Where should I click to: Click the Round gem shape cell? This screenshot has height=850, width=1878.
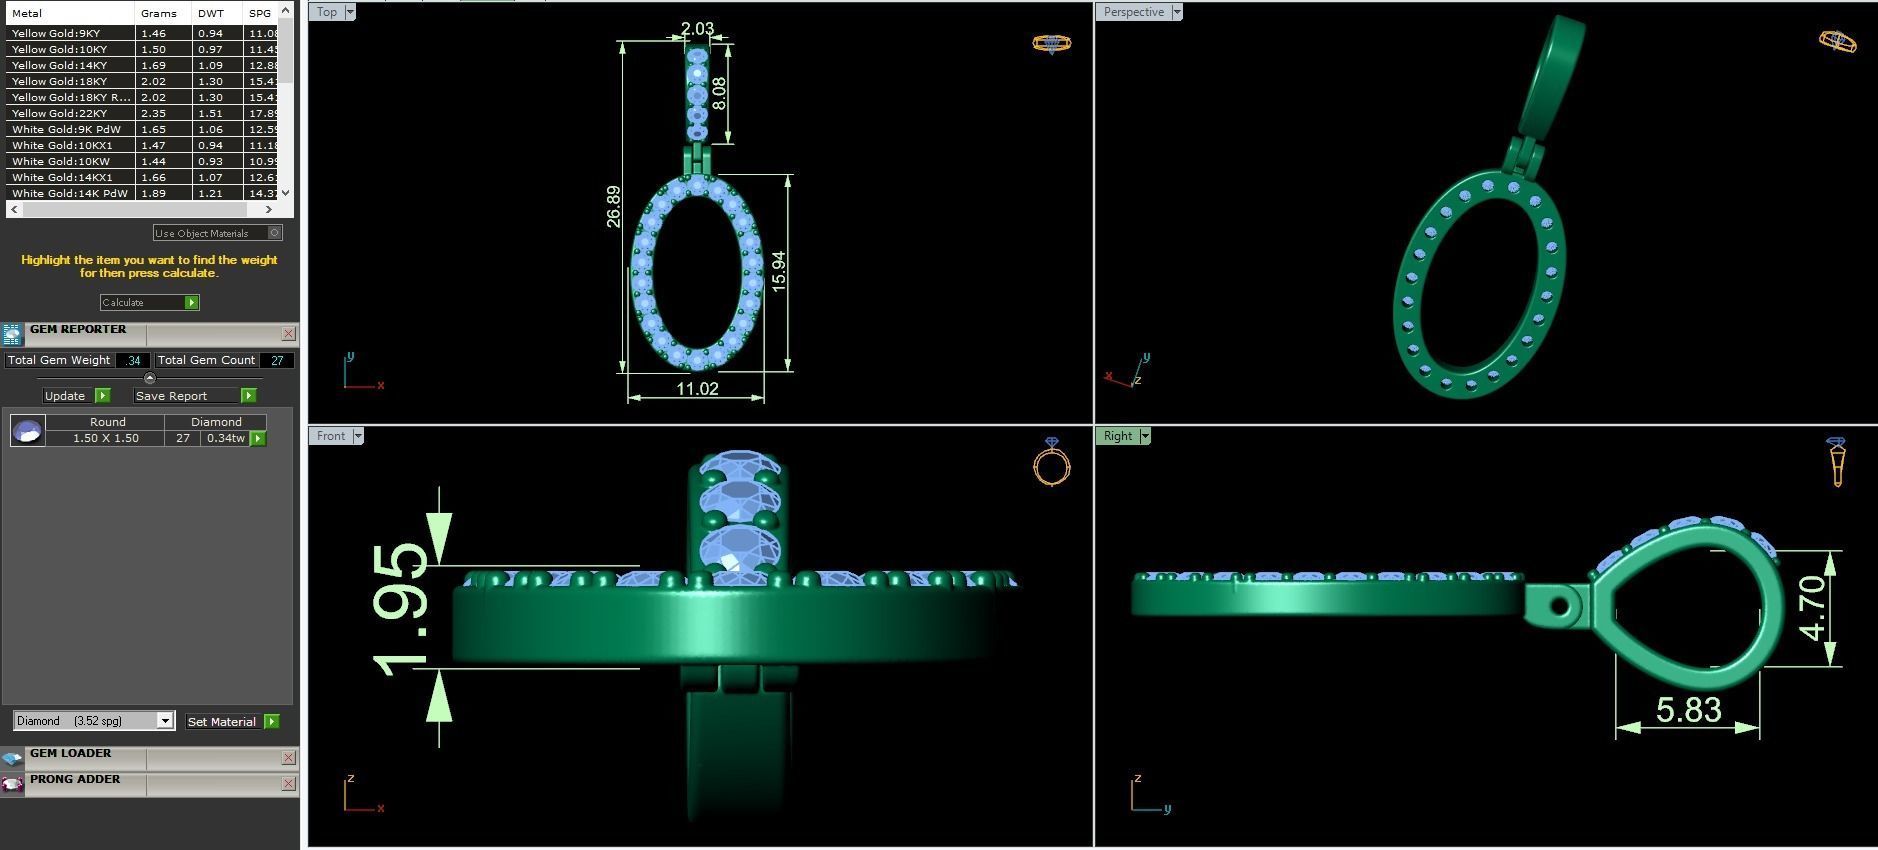click(x=107, y=422)
